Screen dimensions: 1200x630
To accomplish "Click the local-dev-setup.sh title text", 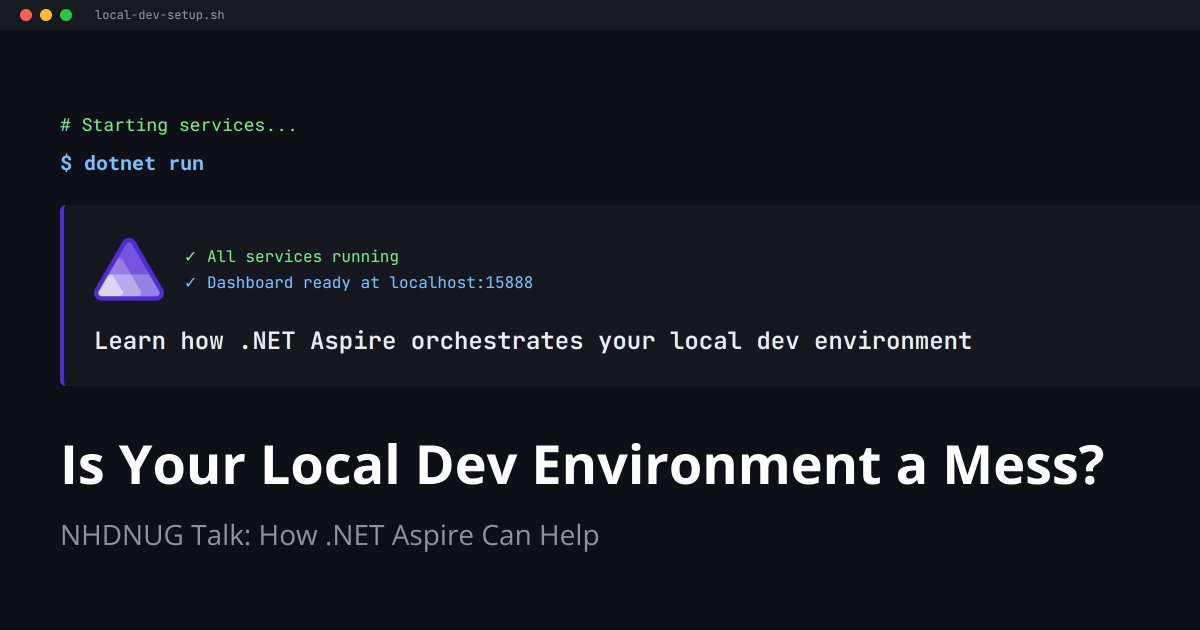I will [x=160, y=15].
